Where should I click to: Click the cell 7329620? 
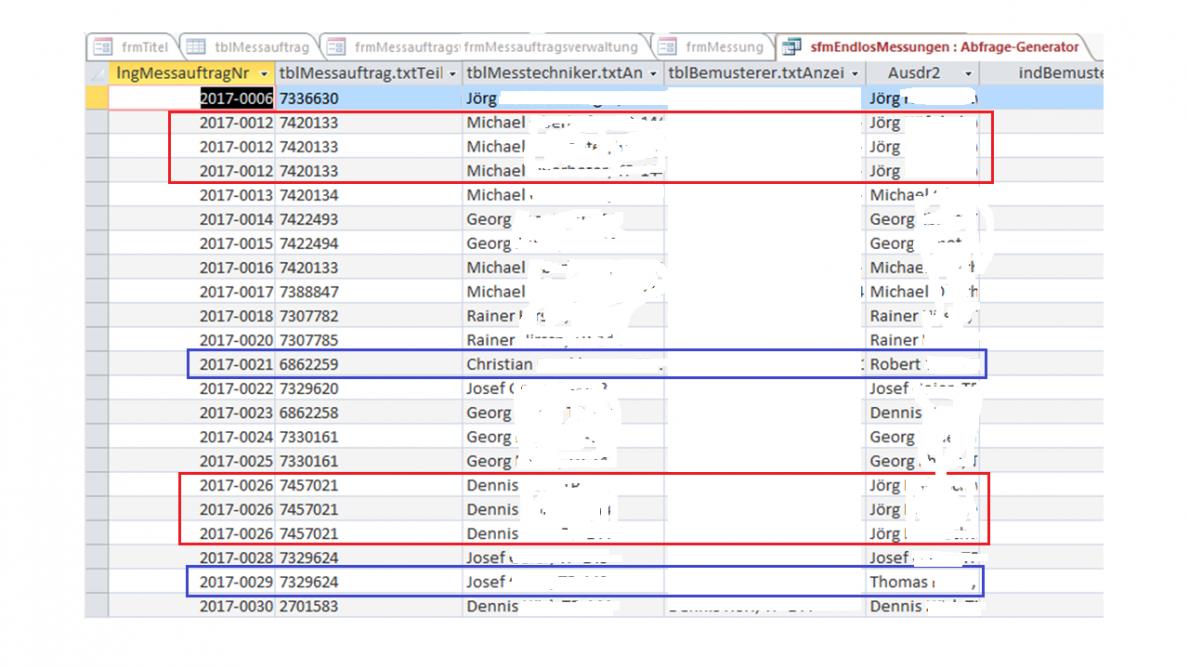click(369, 388)
